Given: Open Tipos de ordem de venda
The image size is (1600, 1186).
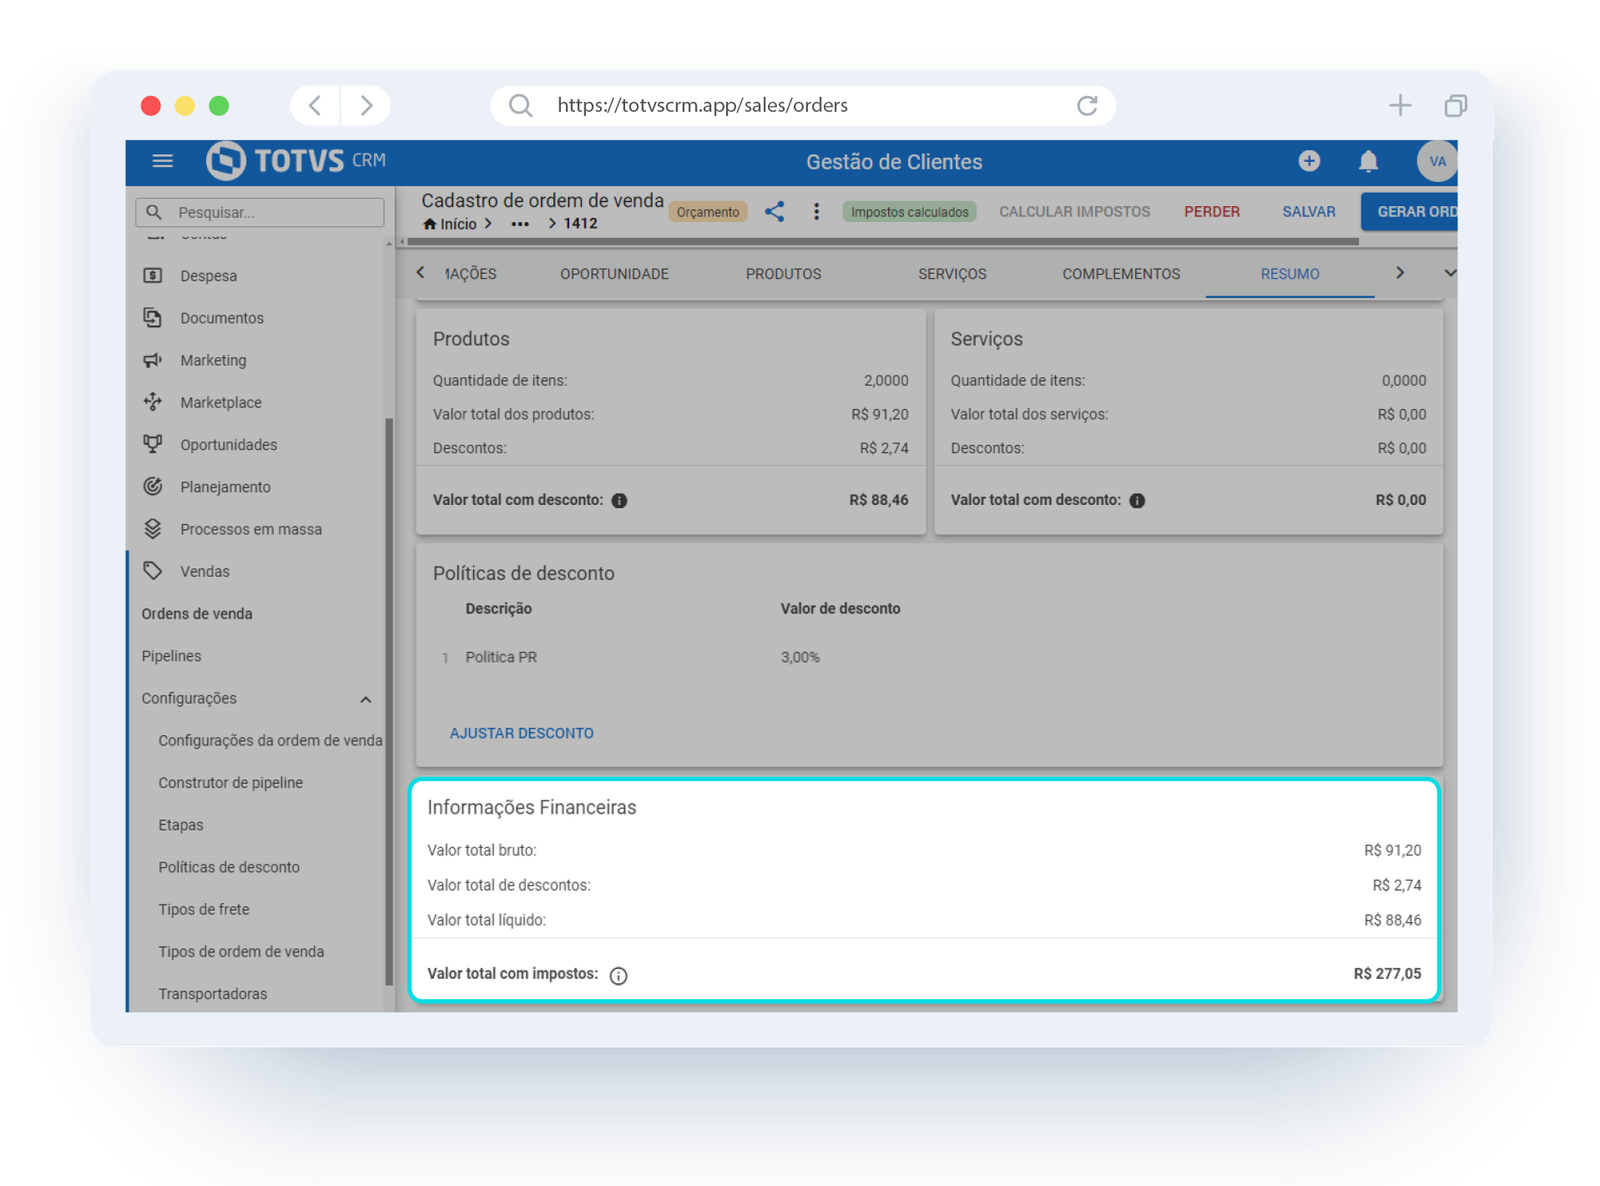Looking at the screenshot, I should 241,952.
